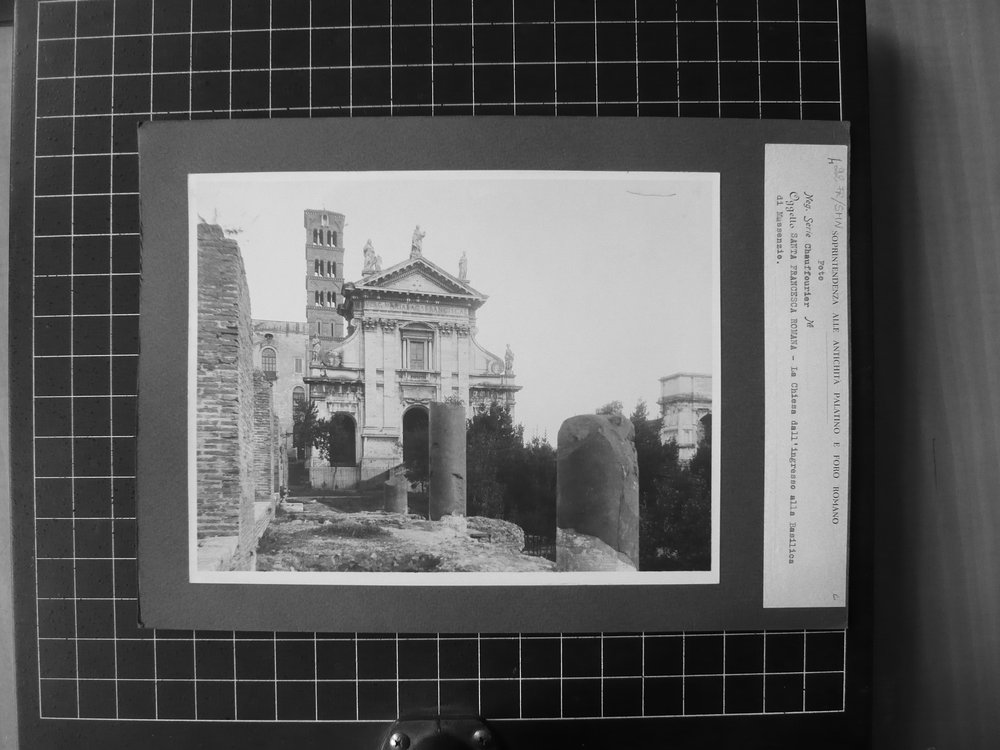Click the short column stump beside the tall column
Image resolution: width=1000 pixels, height=750 pixels.
coord(395,496)
